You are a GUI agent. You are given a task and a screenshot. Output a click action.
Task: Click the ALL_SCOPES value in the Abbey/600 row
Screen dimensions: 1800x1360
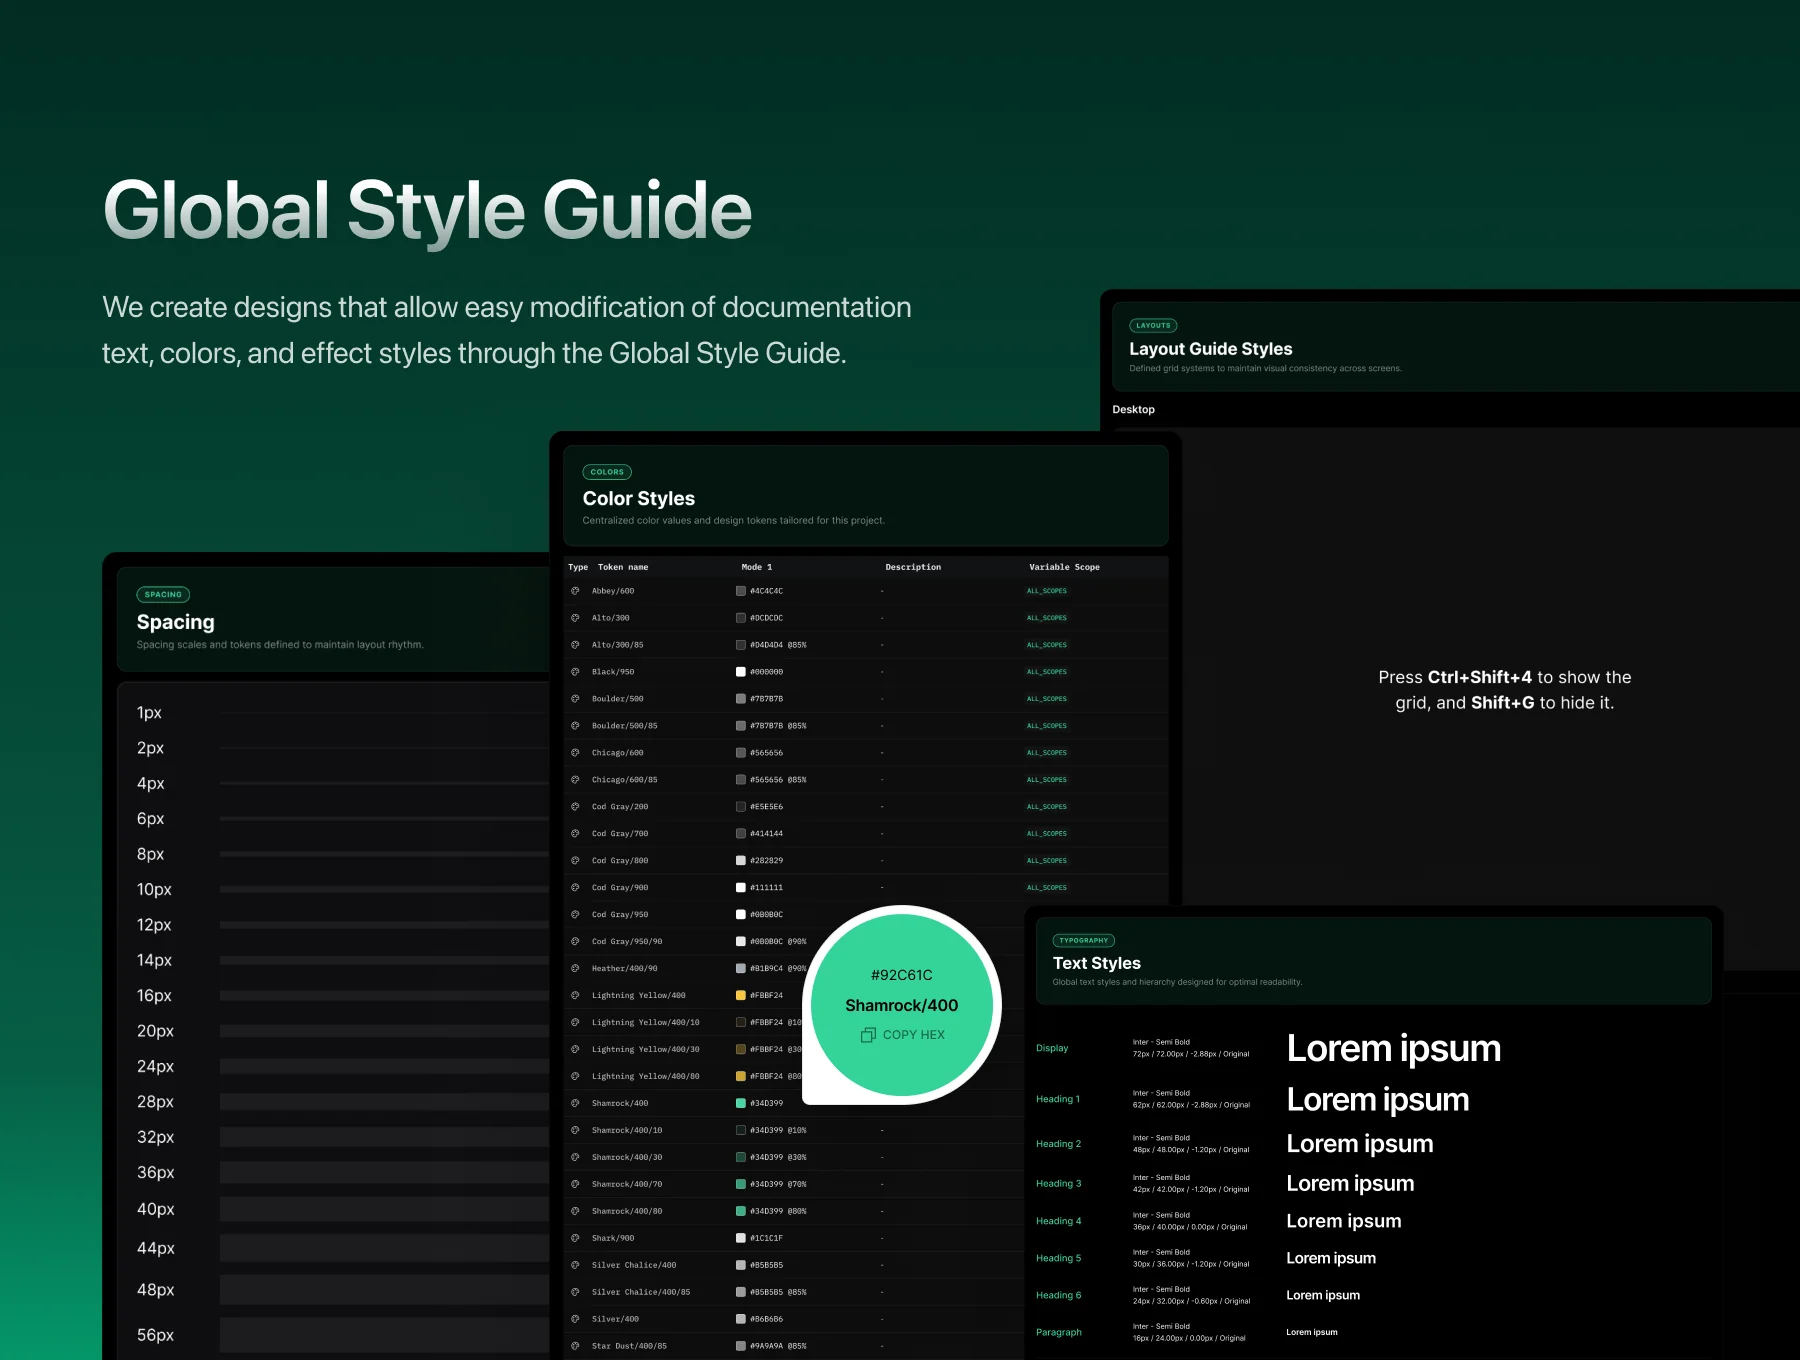coord(1047,591)
